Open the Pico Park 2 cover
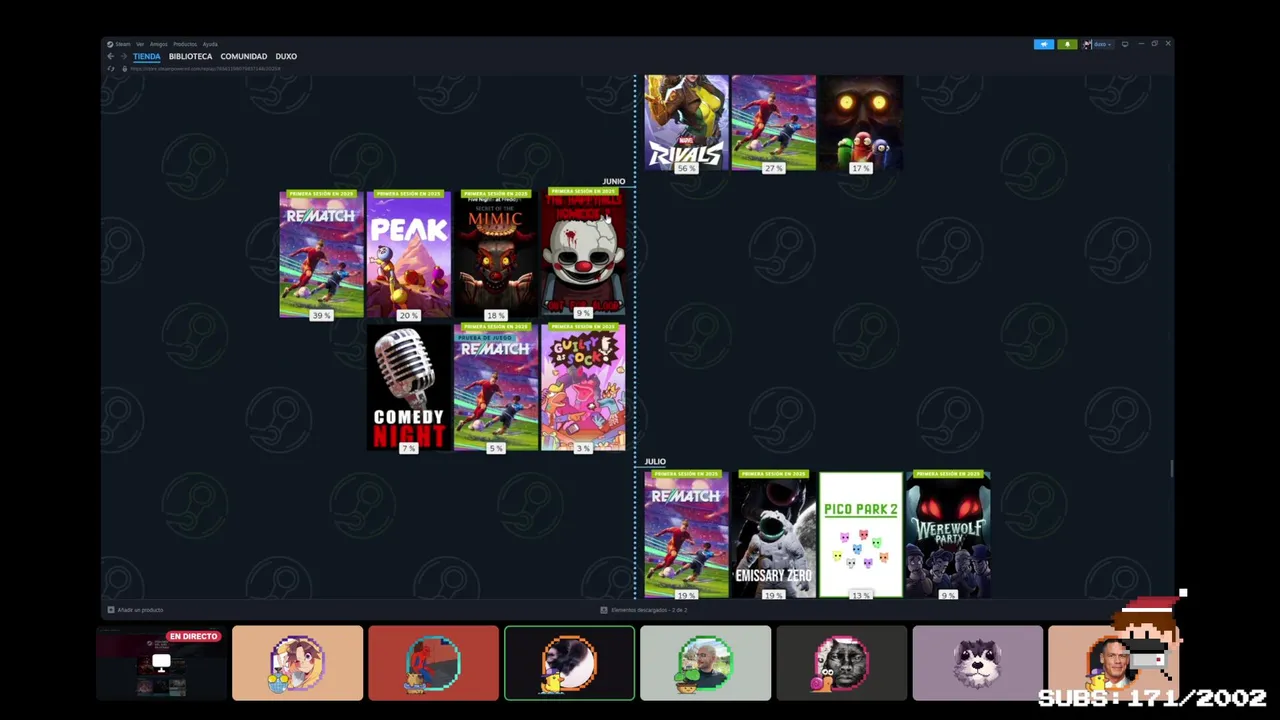The height and width of the screenshot is (720, 1280). (861, 534)
